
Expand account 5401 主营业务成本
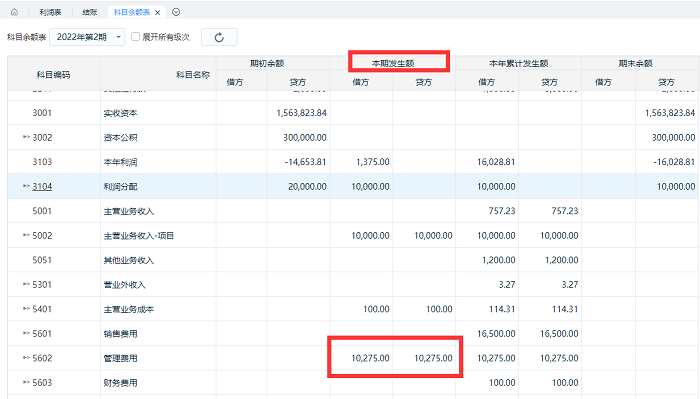[x=26, y=309]
